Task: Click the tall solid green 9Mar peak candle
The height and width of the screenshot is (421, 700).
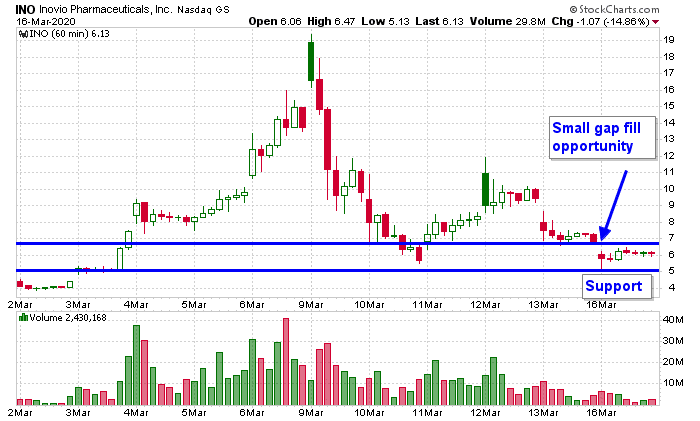Action: point(311,61)
